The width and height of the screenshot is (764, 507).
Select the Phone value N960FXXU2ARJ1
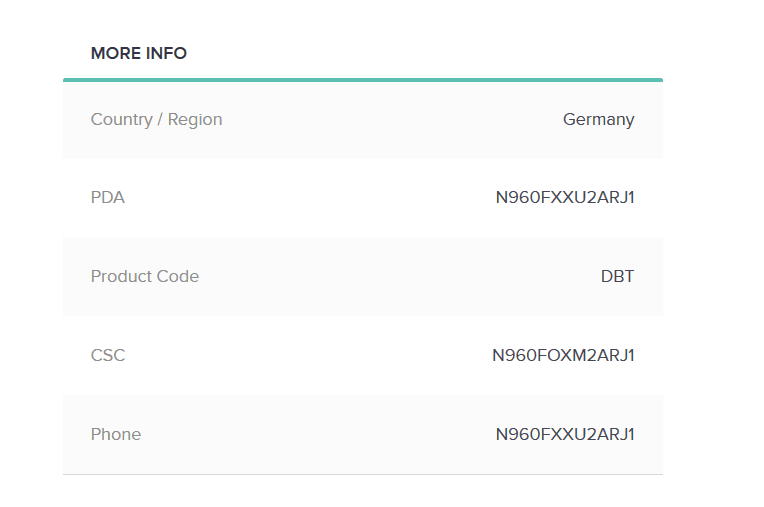pos(565,434)
